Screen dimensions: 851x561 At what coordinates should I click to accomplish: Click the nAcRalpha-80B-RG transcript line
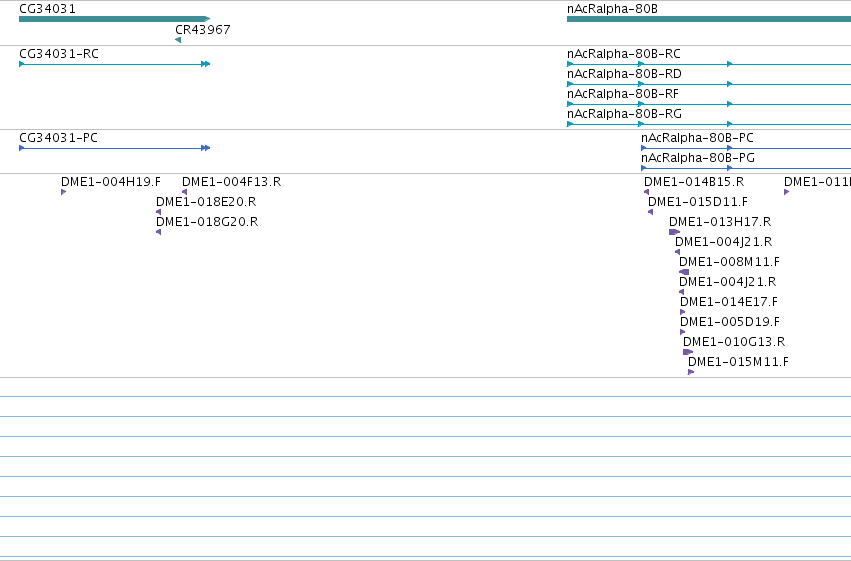tap(709, 124)
